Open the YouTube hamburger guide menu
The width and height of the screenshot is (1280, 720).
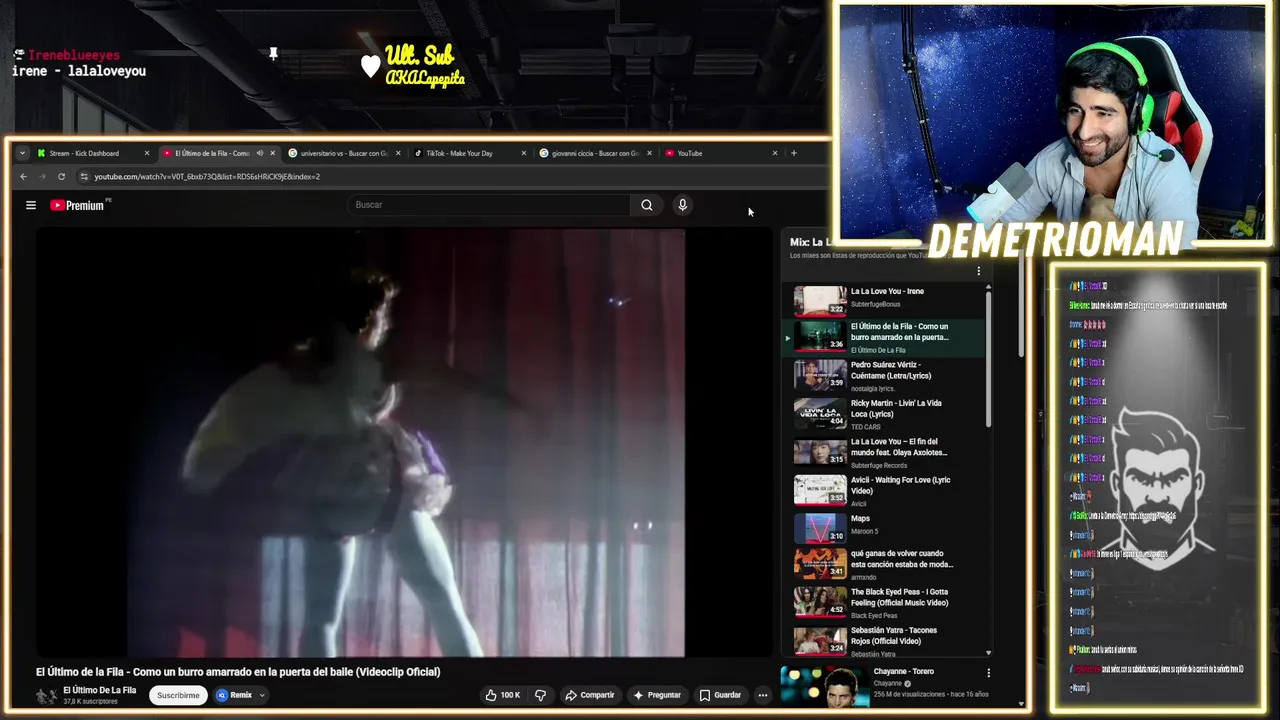(31, 205)
